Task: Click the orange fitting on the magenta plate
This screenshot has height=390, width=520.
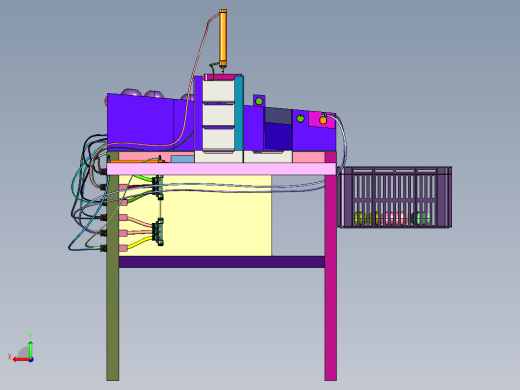Action: pyautogui.click(x=323, y=119)
